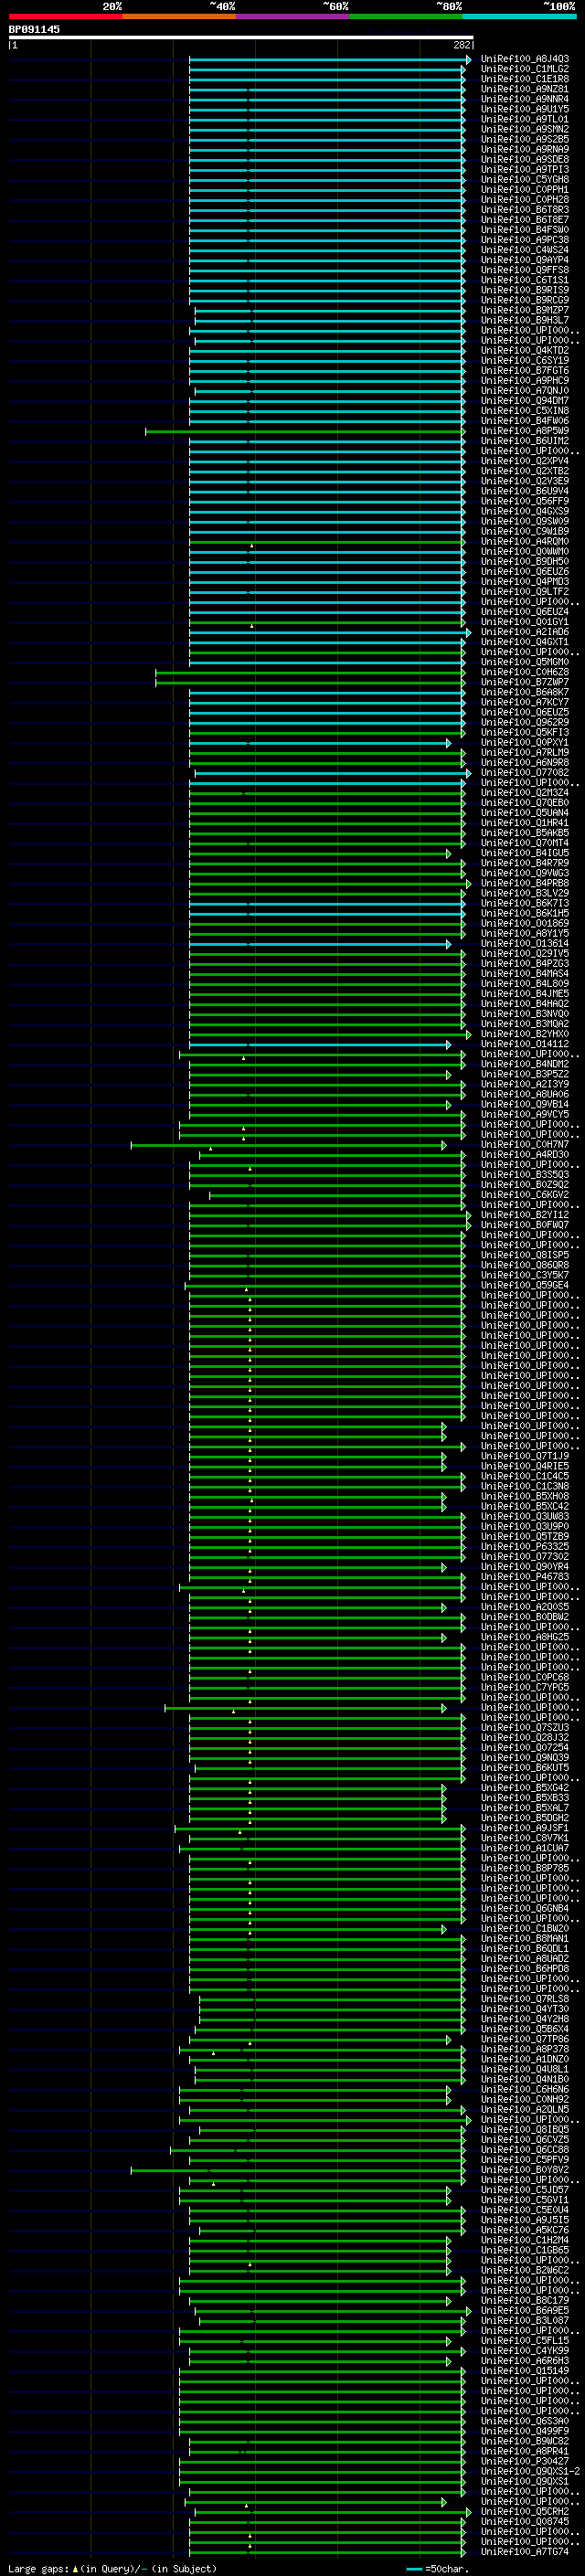Choose the UniRef100_A5KC76 row label
The width and height of the screenshot is (585, 2576).
pyautogui.click(x=525, y=2229)
